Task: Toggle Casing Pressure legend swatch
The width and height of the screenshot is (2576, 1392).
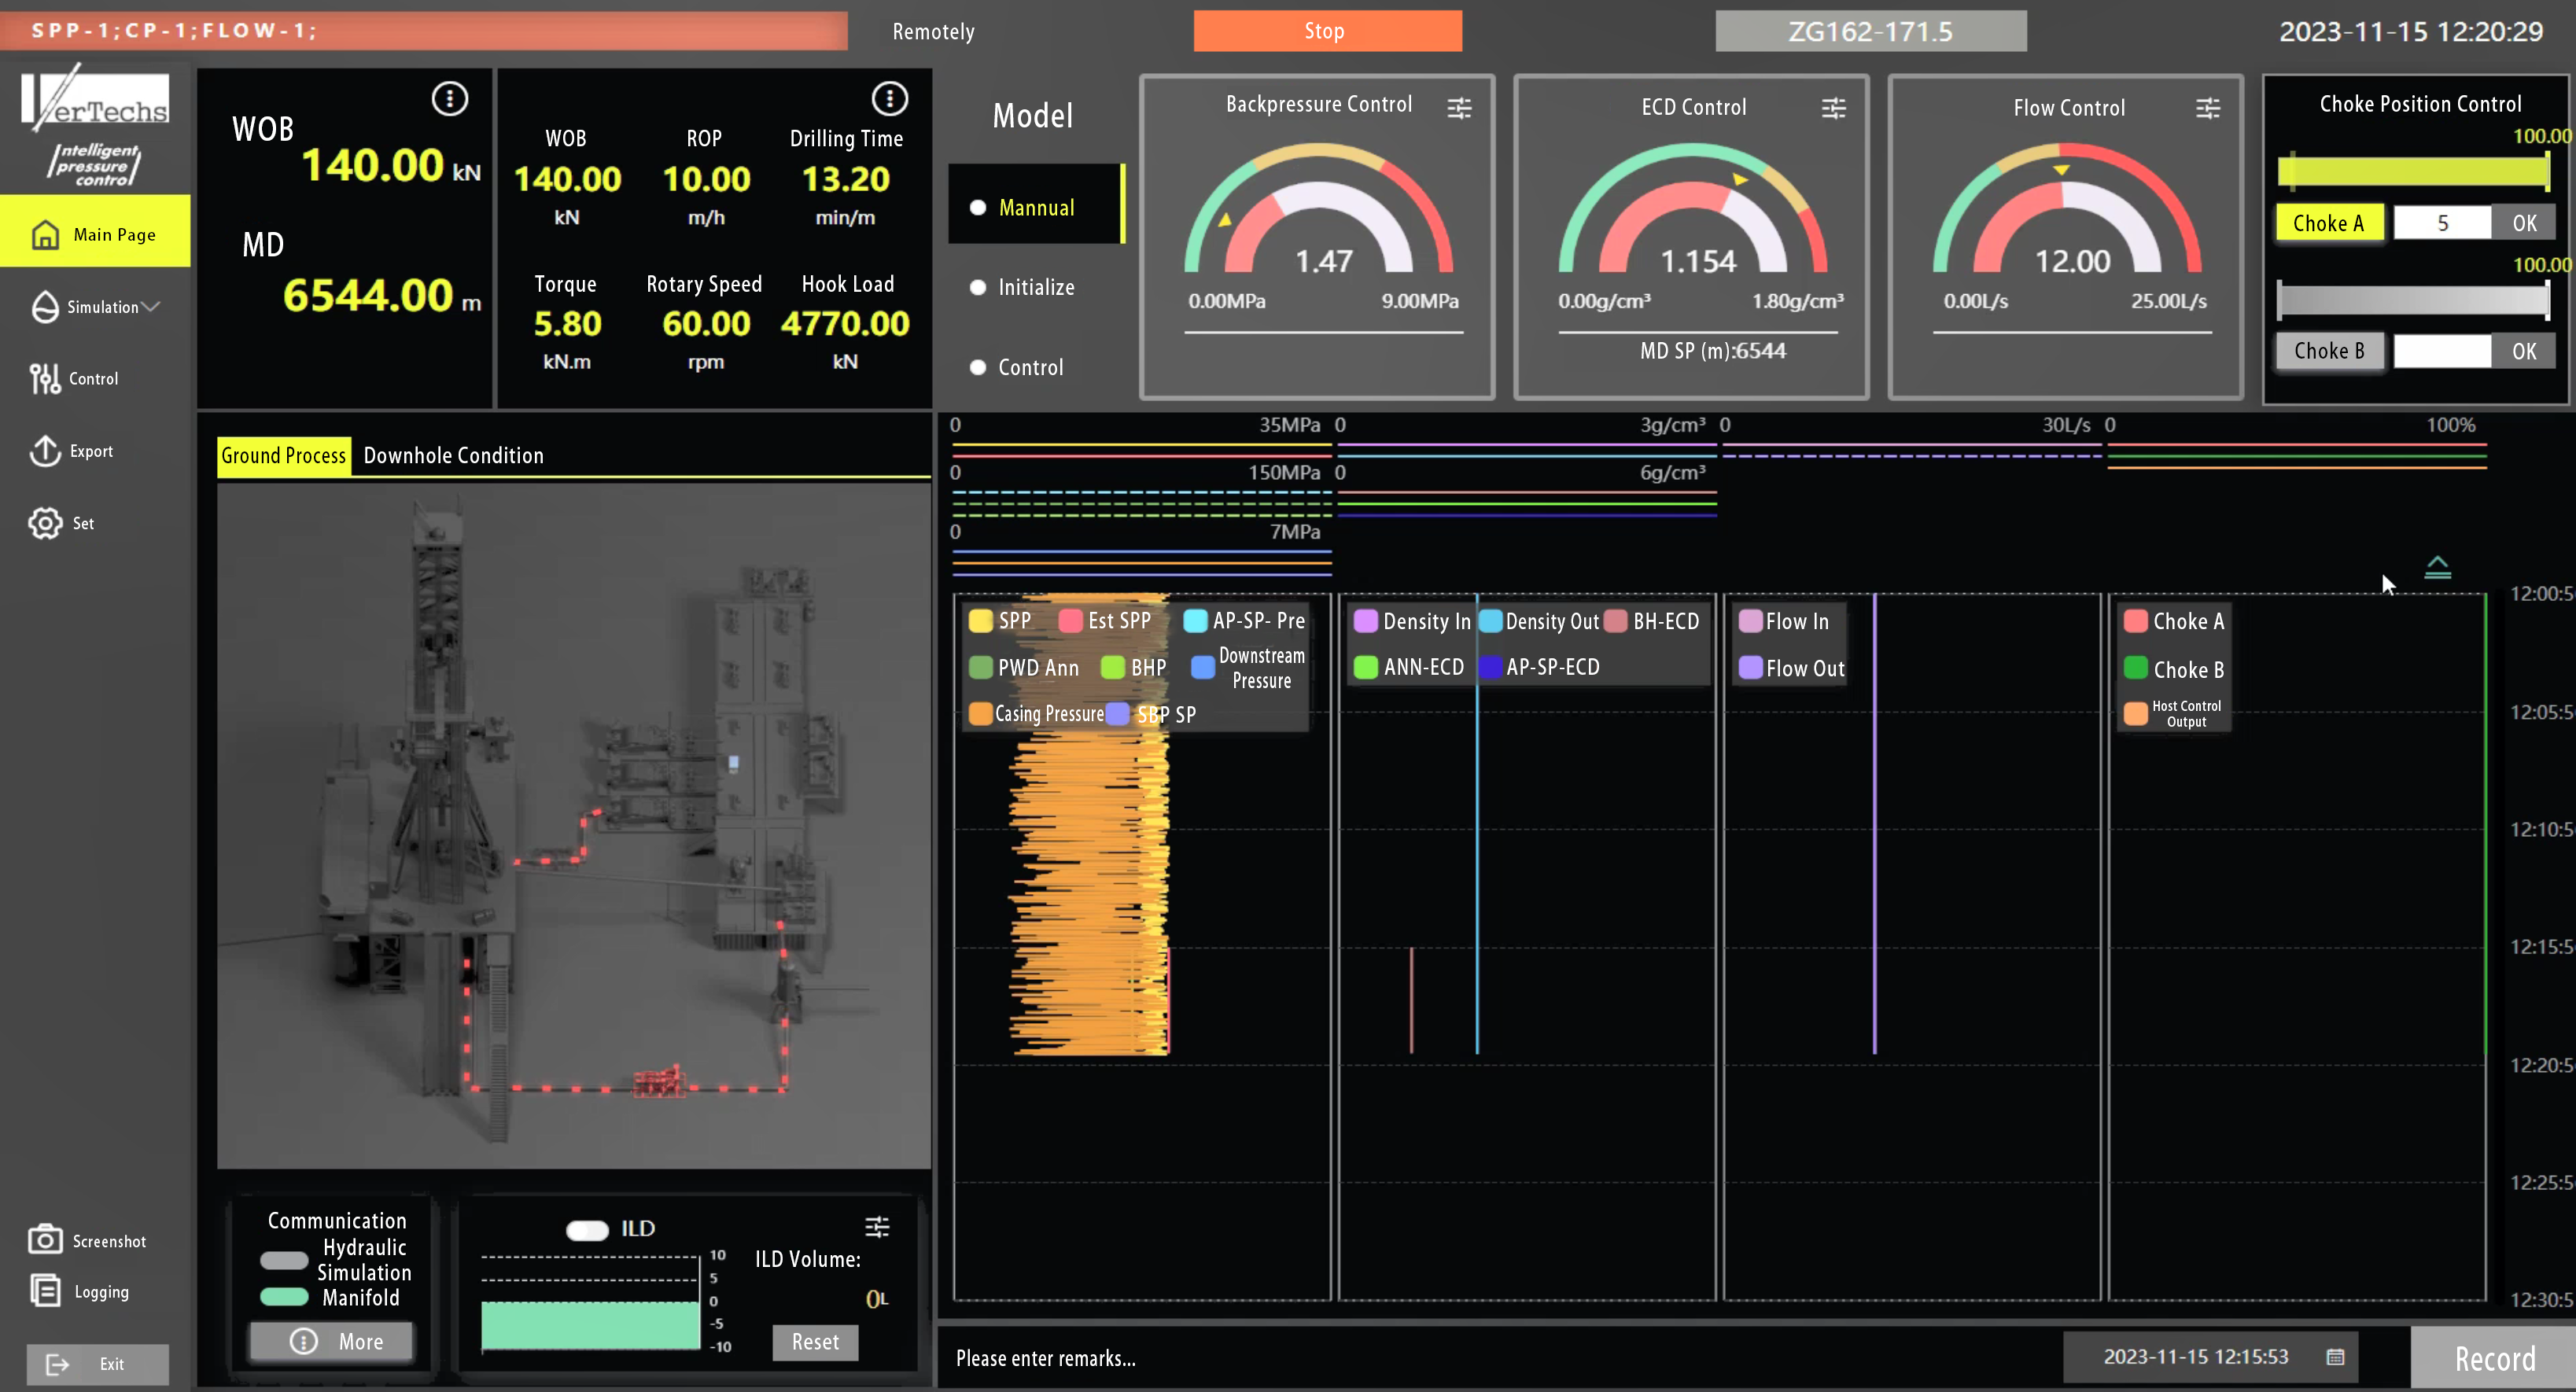Action: click(x=980, y=713)
